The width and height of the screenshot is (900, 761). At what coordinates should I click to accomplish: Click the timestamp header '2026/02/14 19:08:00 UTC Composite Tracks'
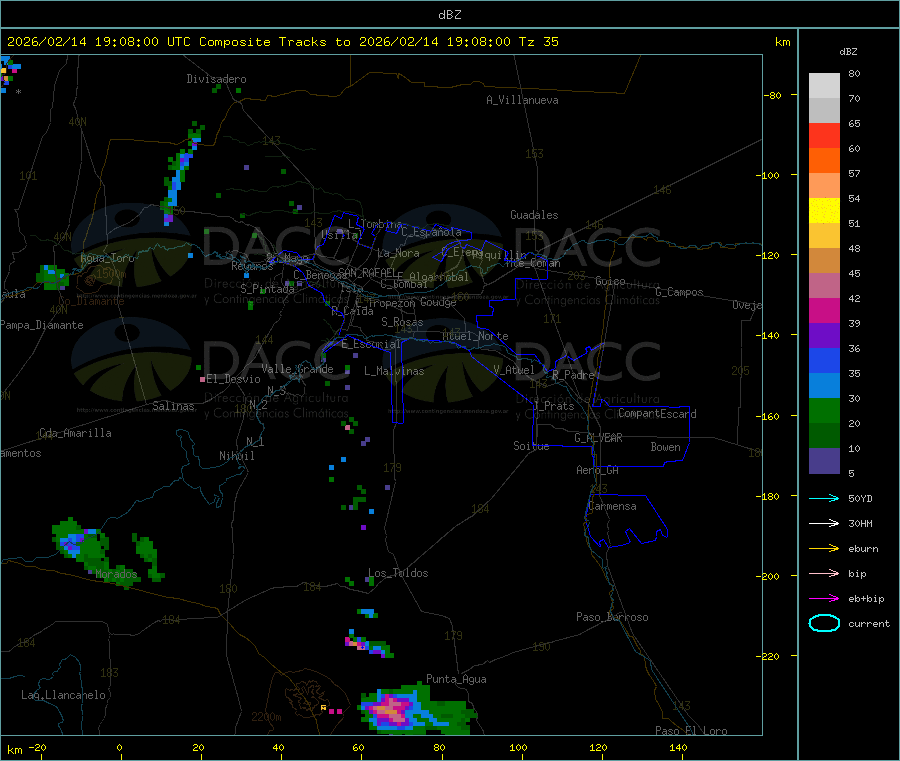pos(166,42)
